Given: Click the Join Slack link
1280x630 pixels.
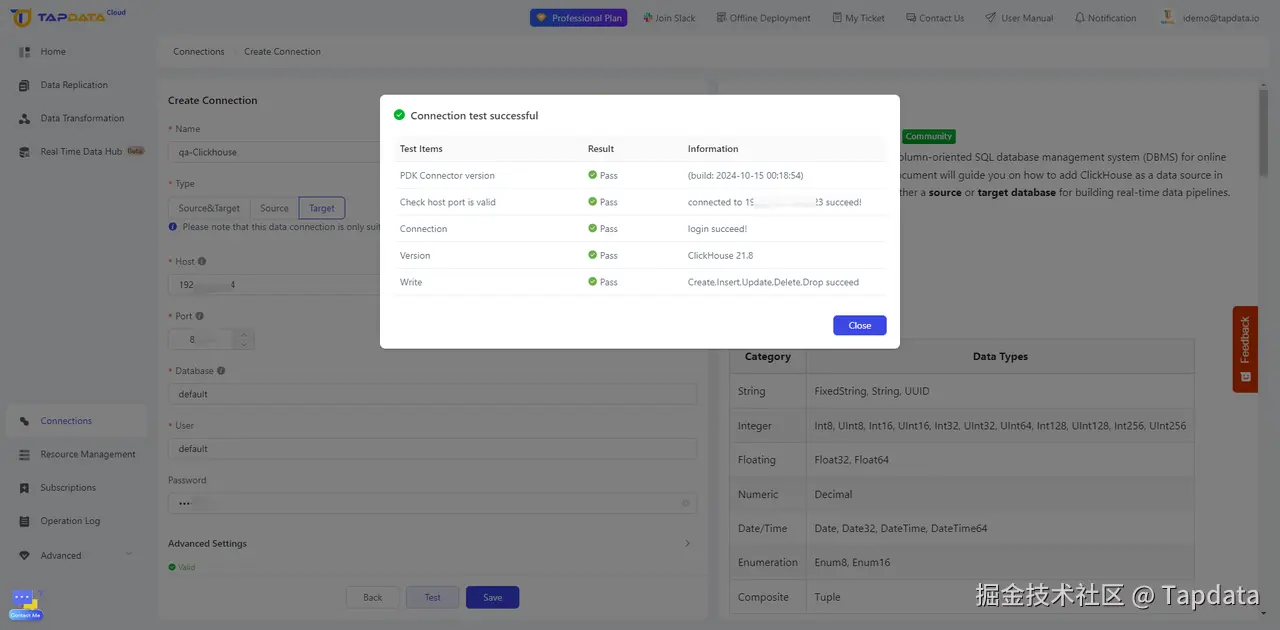Looking at the screenshot, I should click(x=670, y=18).
